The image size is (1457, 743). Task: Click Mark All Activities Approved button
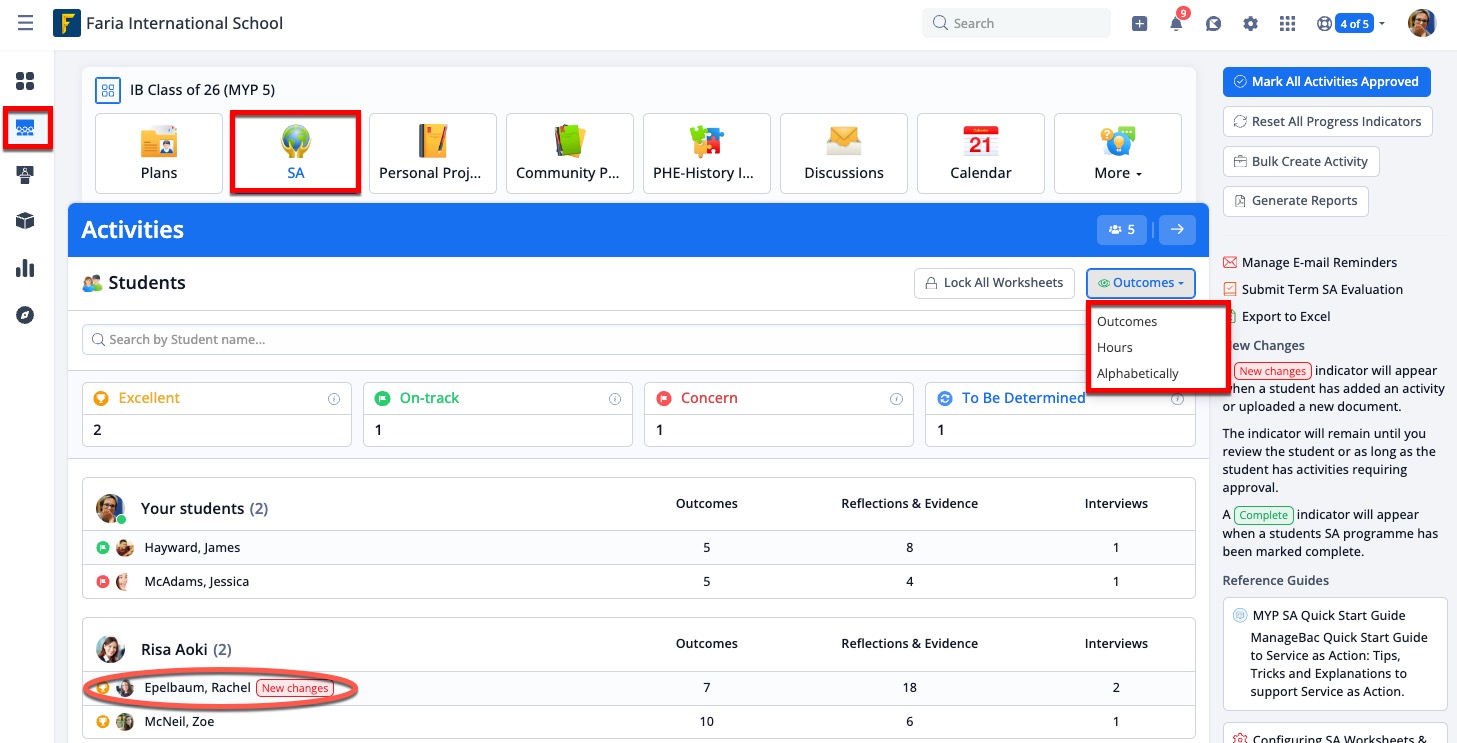point(1326,82)
